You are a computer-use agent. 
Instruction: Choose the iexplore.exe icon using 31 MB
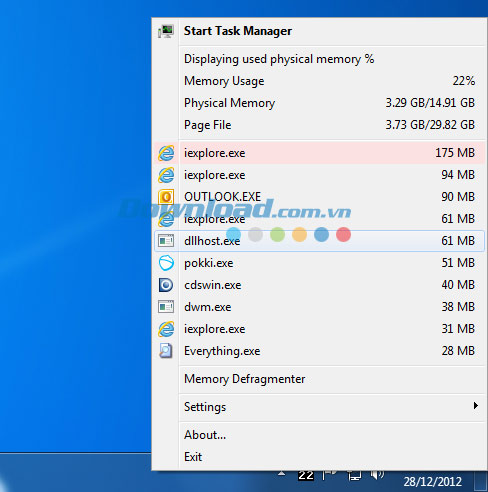point(166,329)
